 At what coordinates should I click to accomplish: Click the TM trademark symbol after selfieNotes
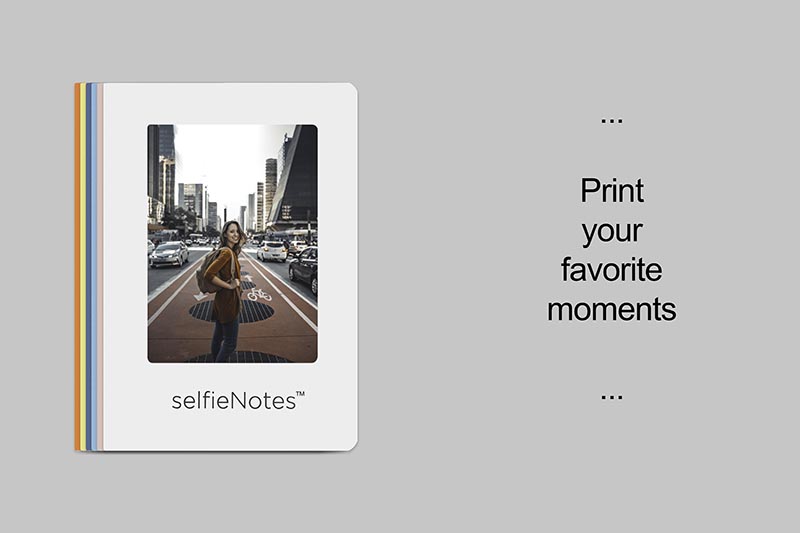301,394
